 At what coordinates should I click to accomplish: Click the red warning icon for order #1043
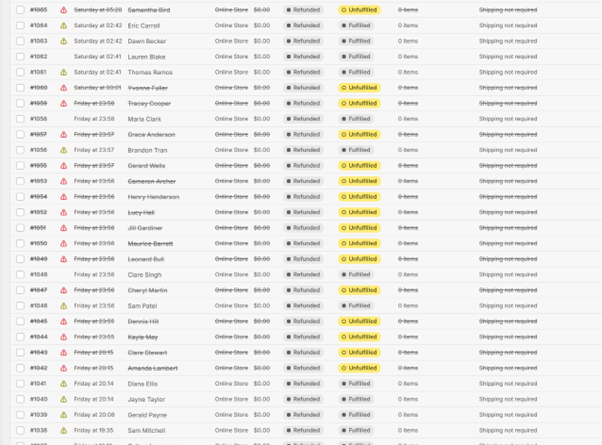coord(64,352)
